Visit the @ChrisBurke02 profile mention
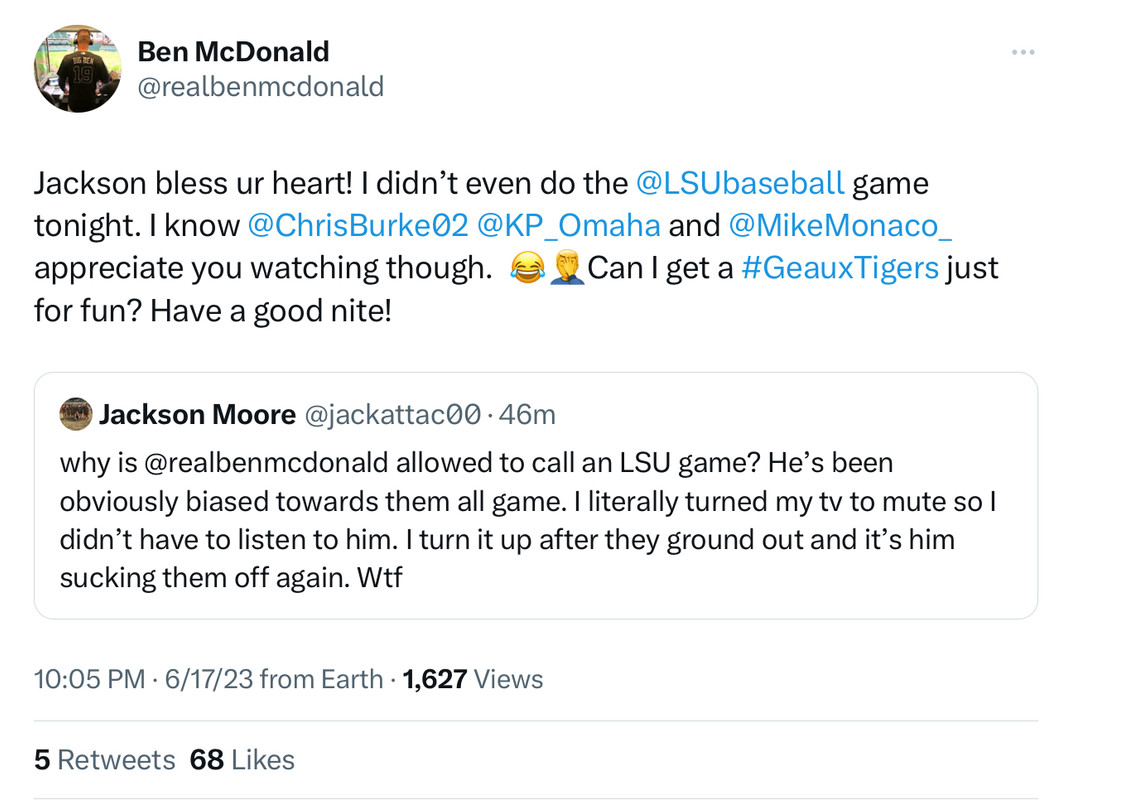Screen dimensions: 1135x800 pos(357,225)
